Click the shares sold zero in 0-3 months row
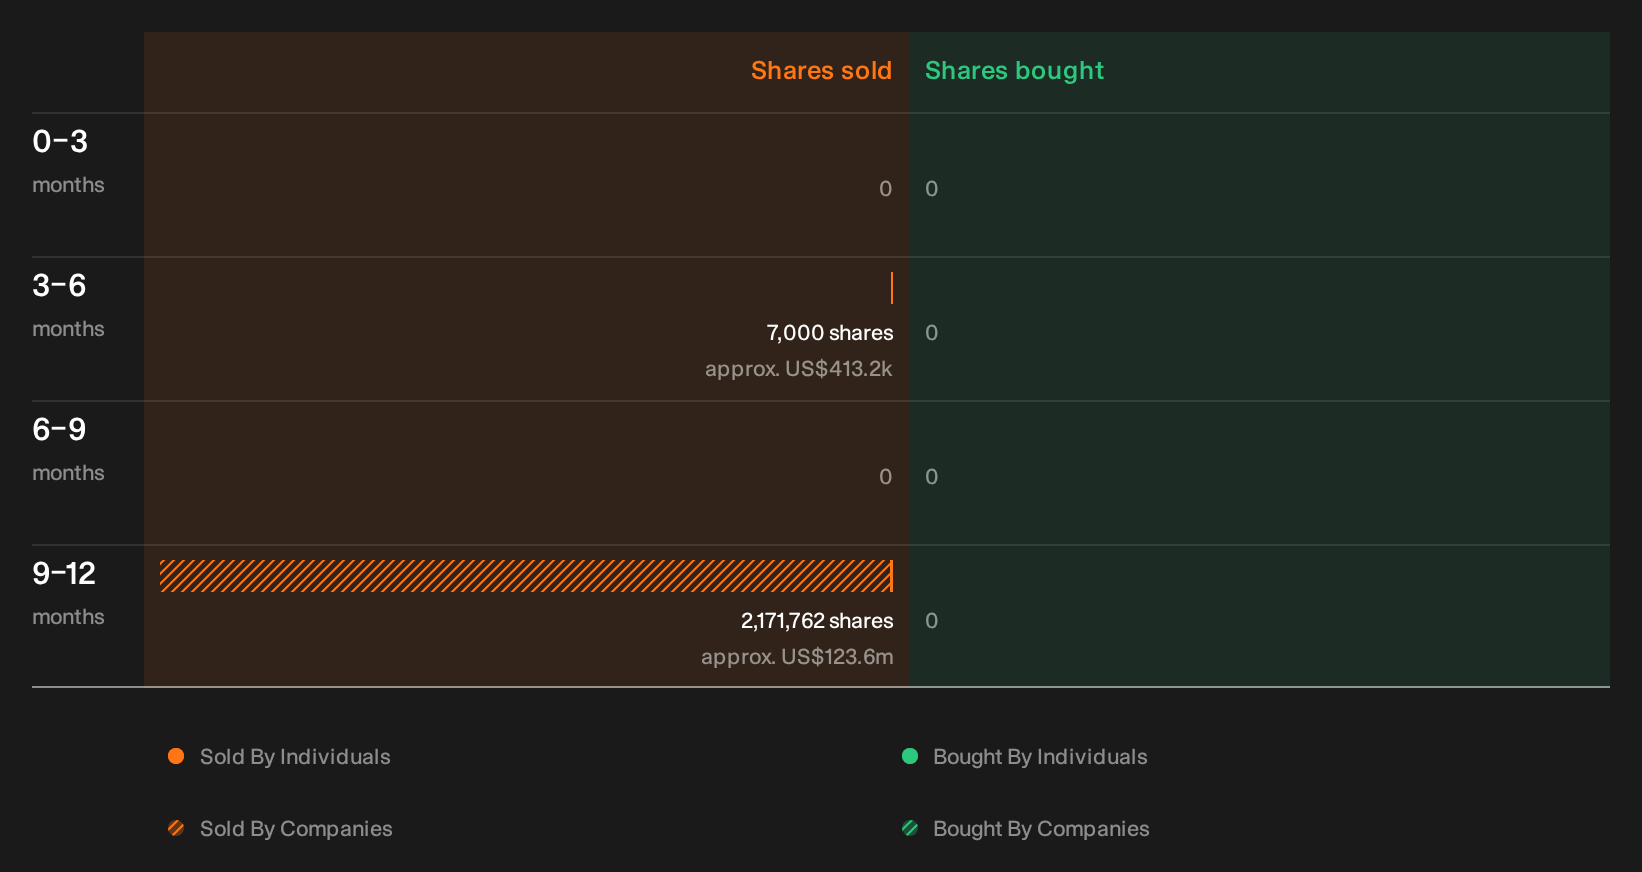The height and width of the screenshot is (872, 1642). tap(885, 189)
